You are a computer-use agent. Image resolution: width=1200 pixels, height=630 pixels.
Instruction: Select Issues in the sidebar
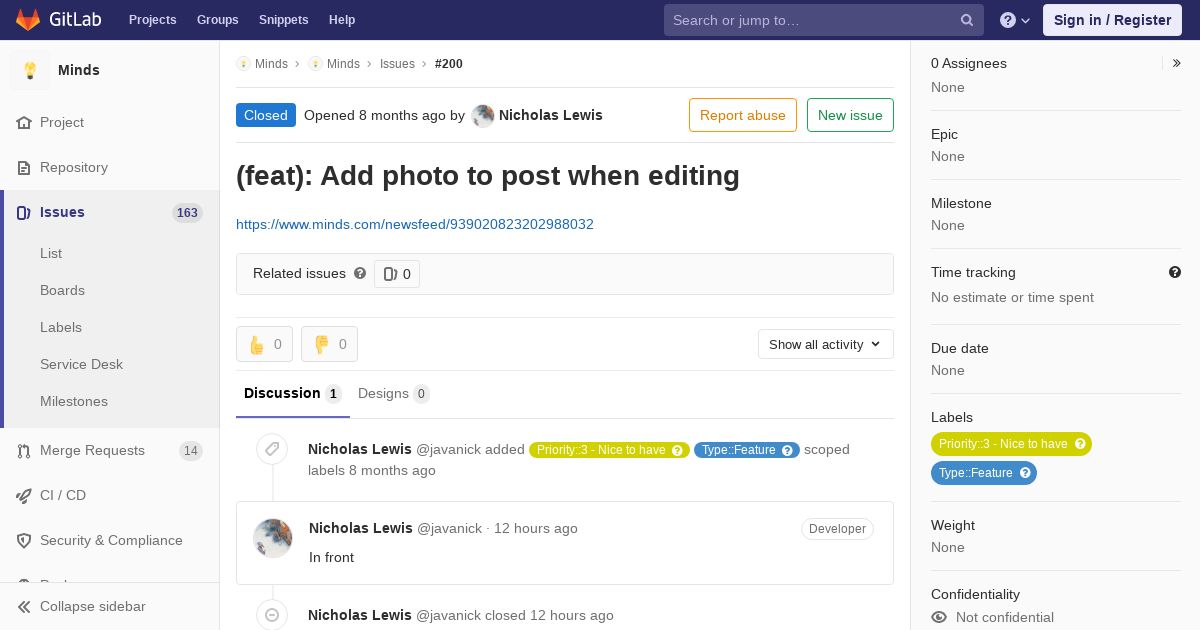click(62, 212)
